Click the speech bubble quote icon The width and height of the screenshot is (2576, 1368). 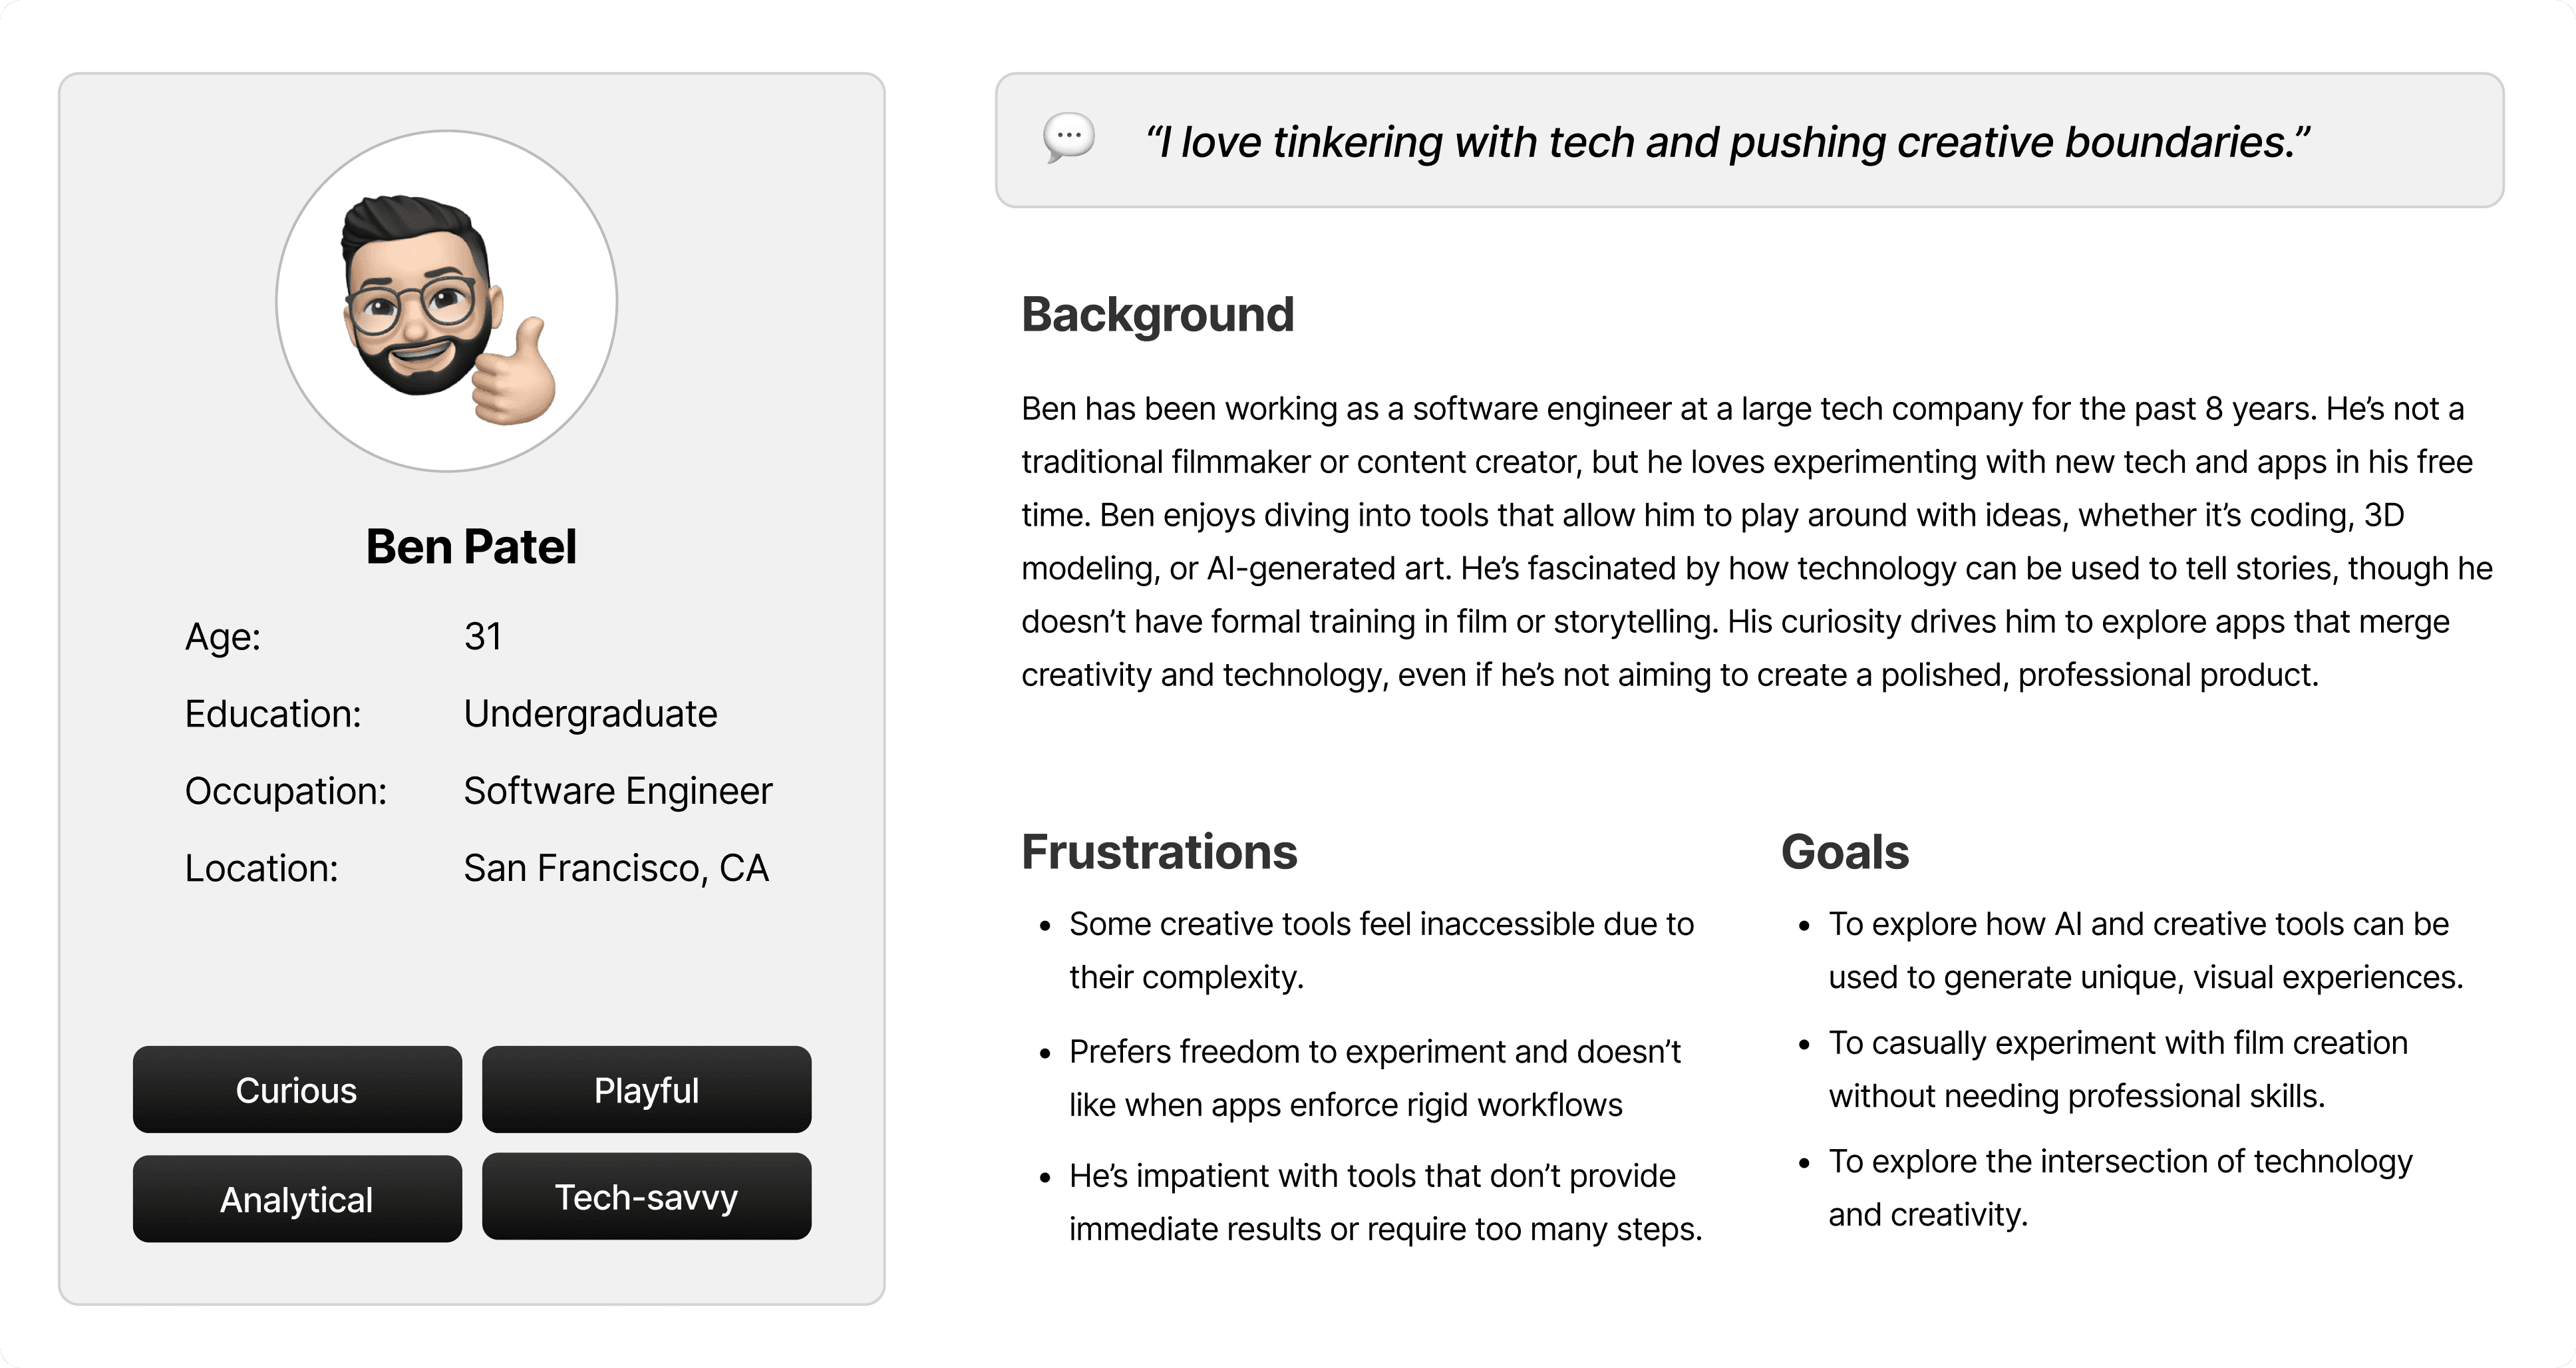(1068, 138)
